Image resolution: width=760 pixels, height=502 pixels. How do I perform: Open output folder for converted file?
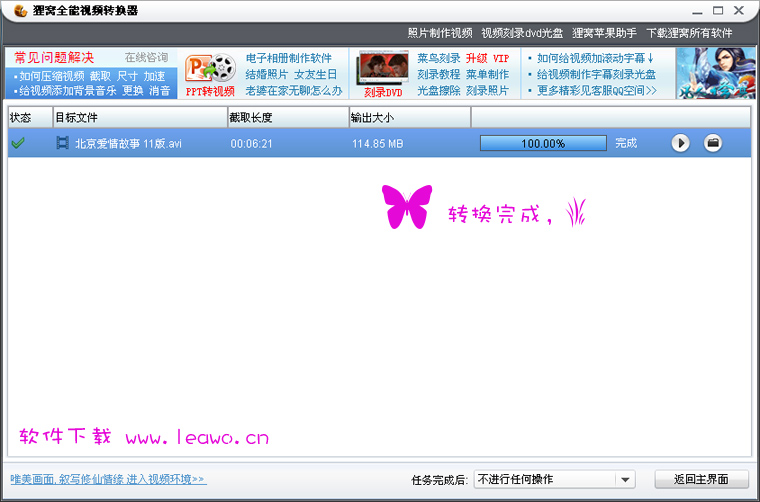(x=712, y=143)
